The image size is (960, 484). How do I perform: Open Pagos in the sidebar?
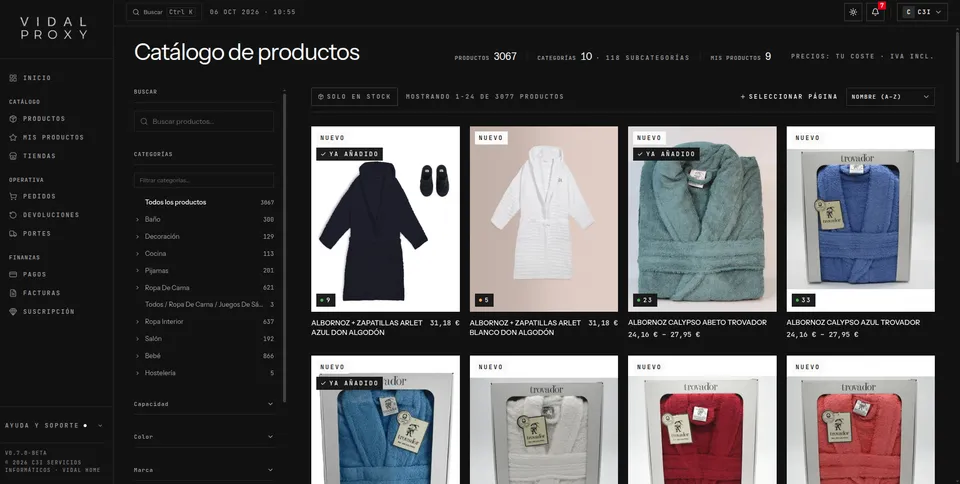(x=34, y=274)
